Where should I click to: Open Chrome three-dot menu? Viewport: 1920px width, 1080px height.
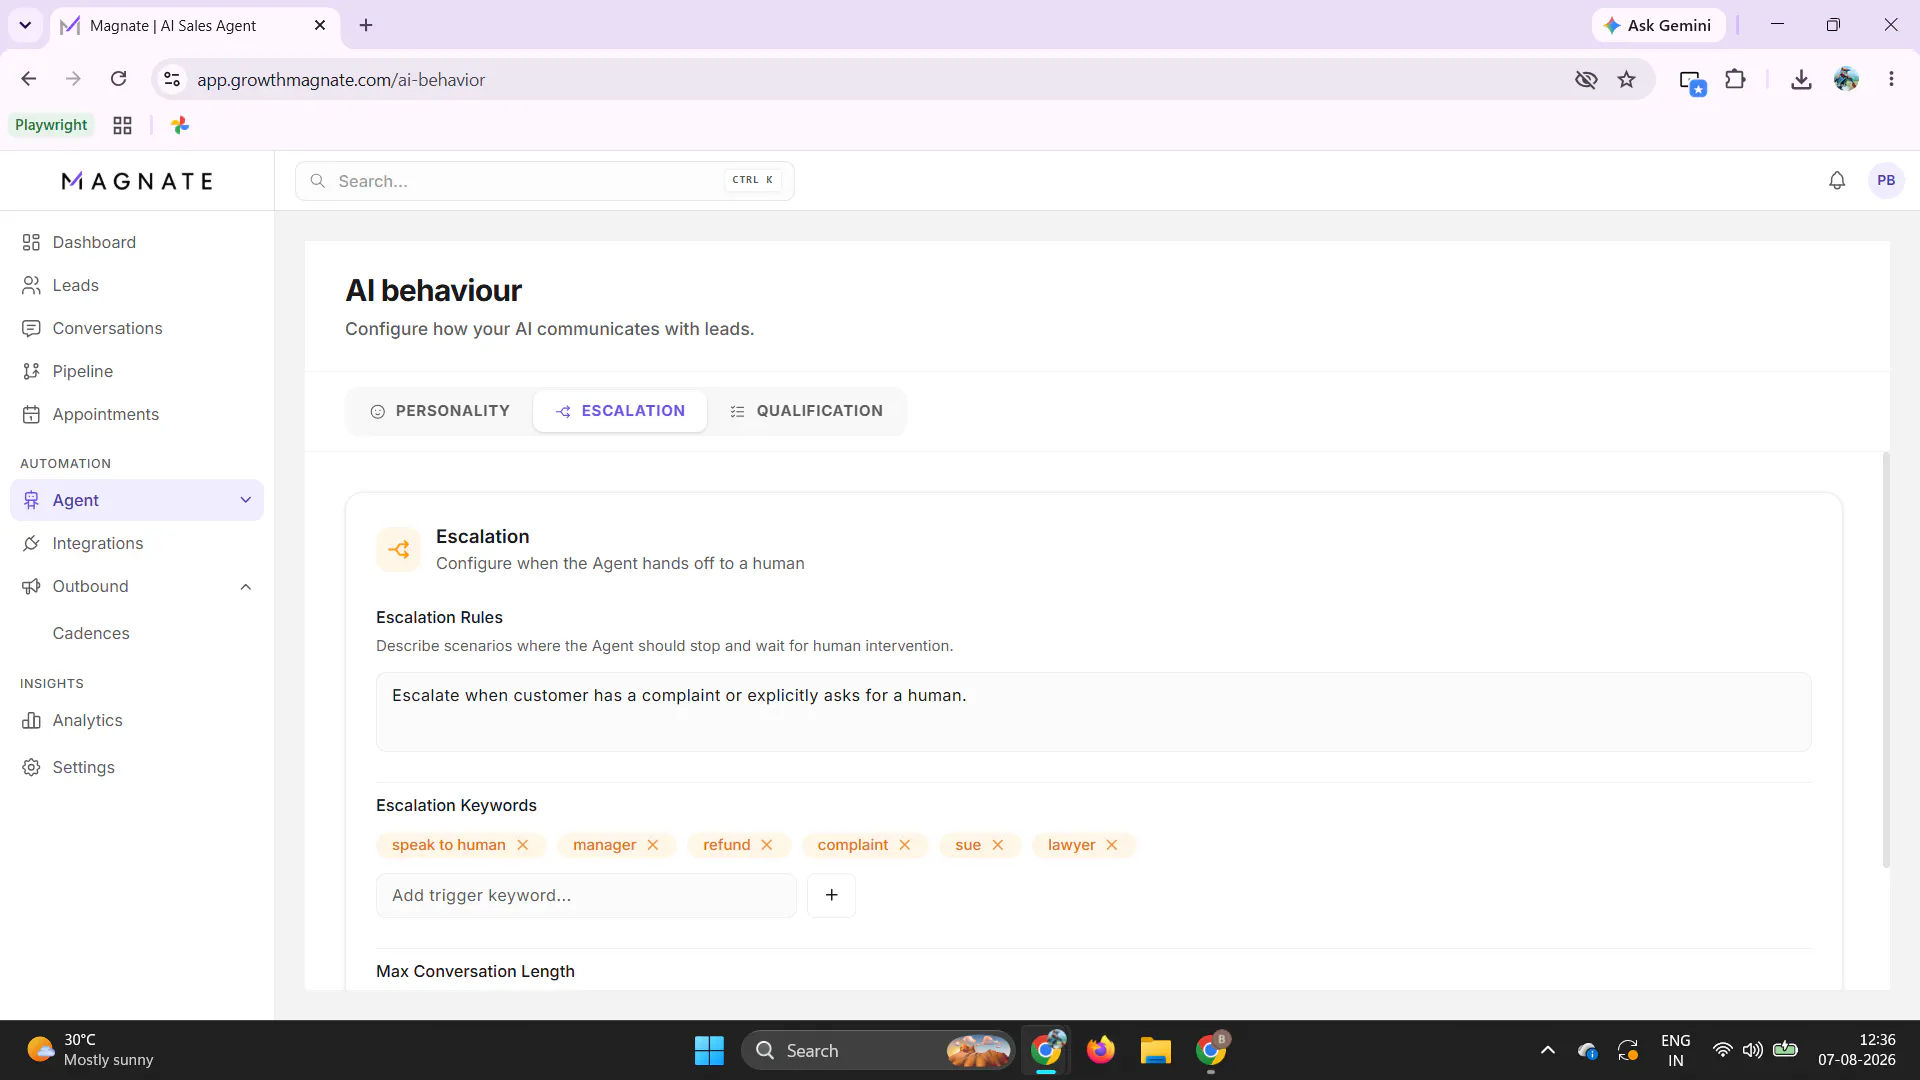click(x=1891, y=79)
